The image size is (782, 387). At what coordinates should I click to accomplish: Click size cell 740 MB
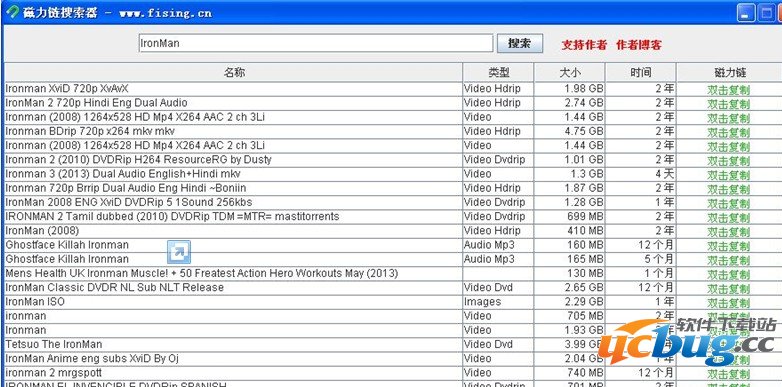570,373
